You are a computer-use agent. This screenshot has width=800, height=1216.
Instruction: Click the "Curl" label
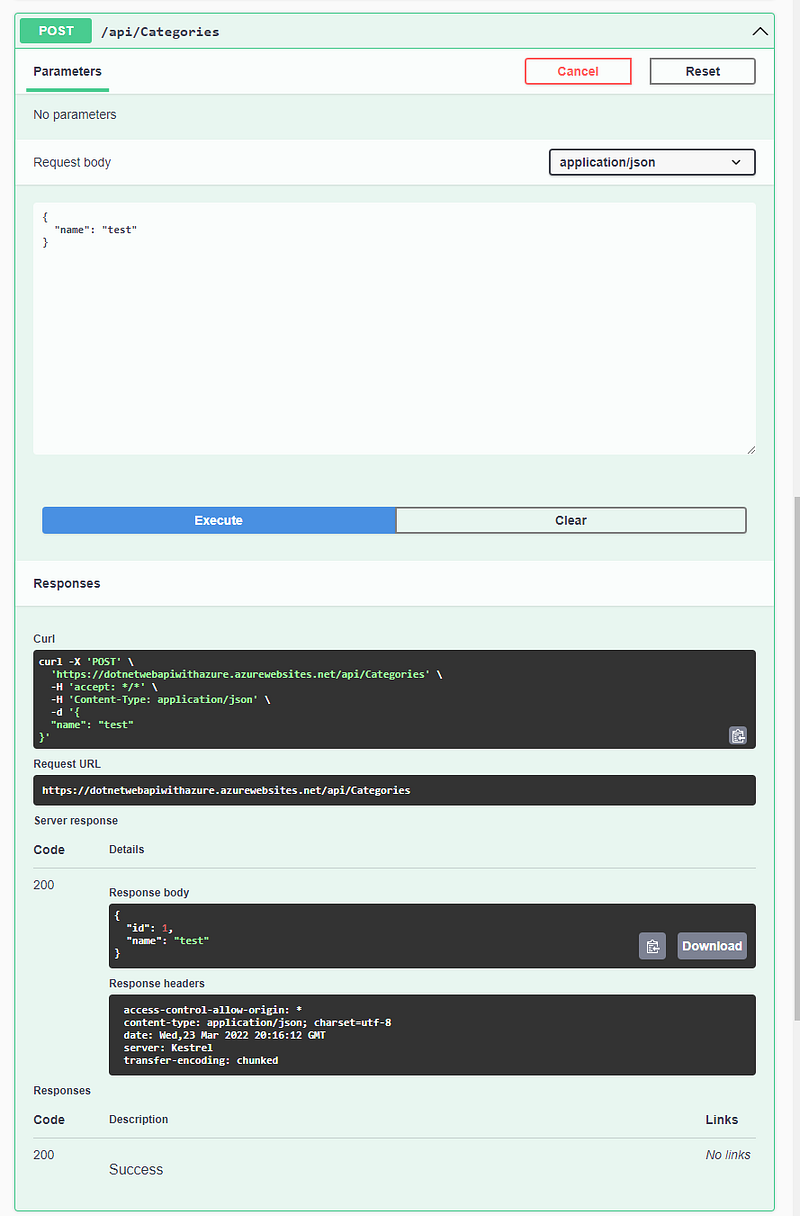coord(44,639)
